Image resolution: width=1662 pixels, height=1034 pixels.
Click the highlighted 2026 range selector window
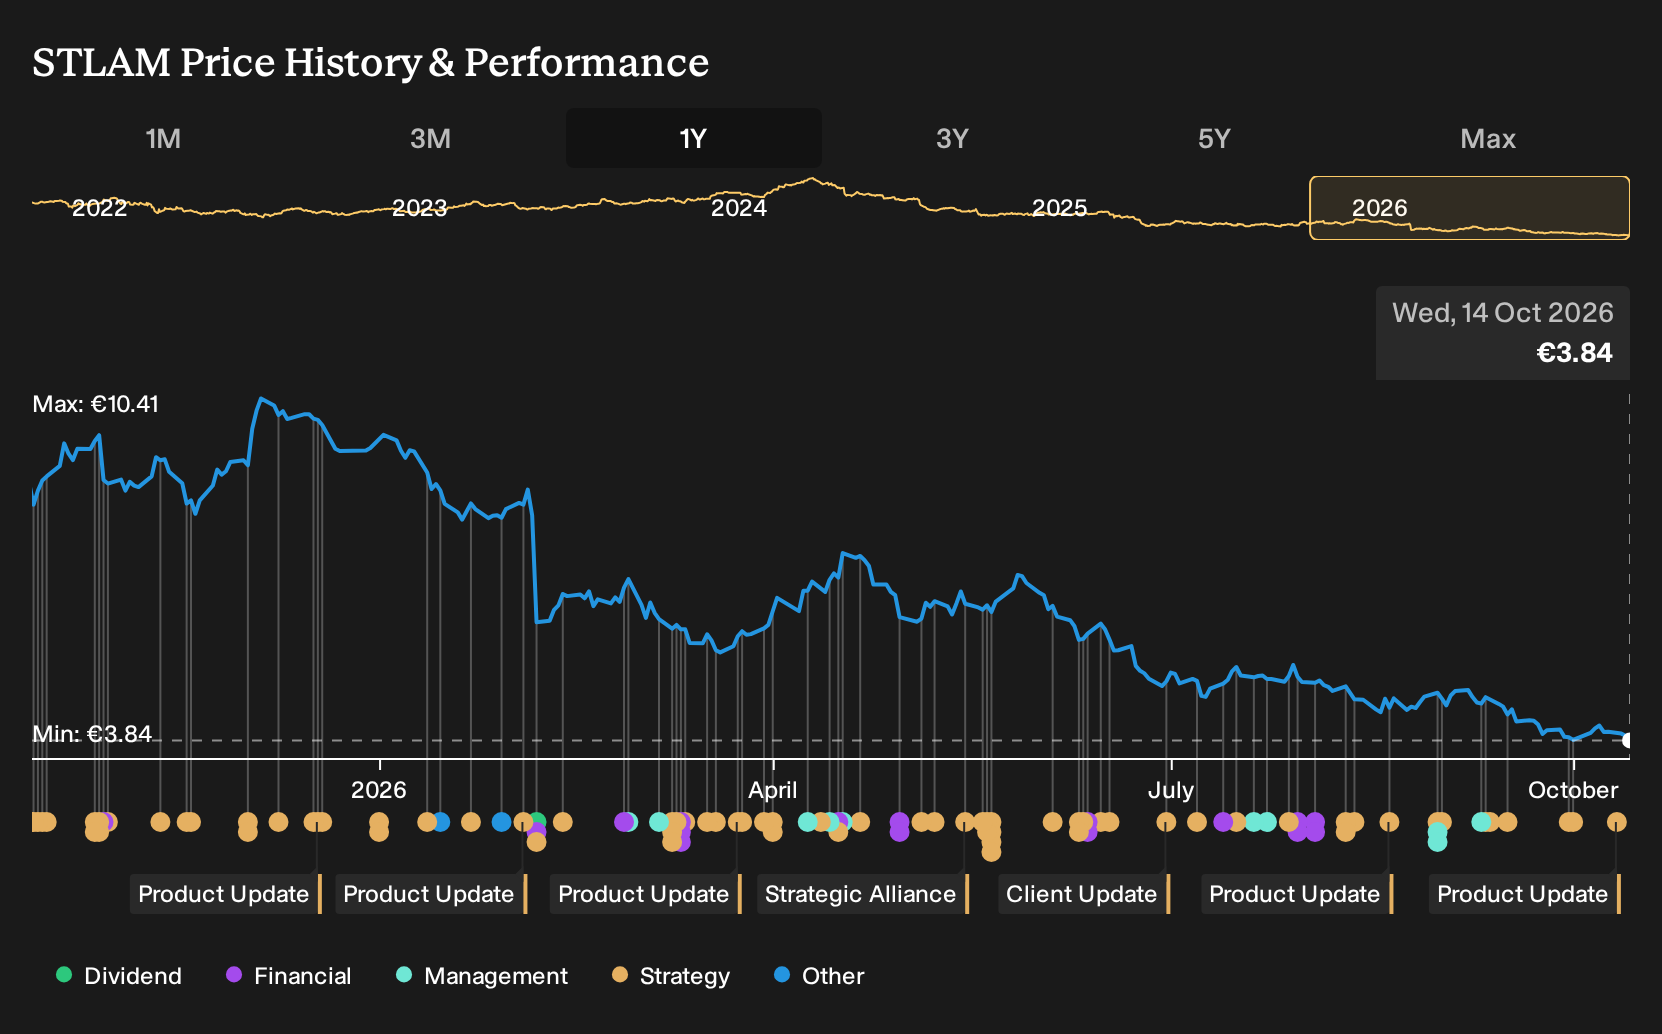click(1470, 208)
